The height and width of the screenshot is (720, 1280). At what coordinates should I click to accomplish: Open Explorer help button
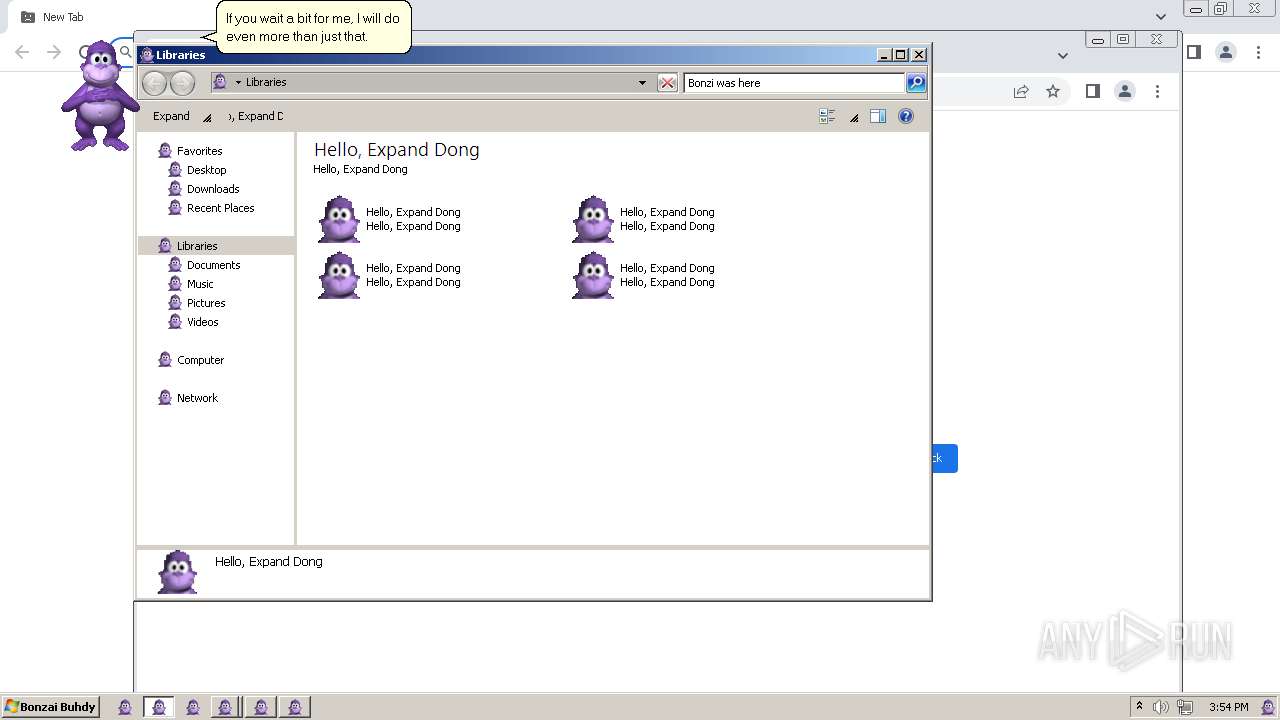(906, 116)
